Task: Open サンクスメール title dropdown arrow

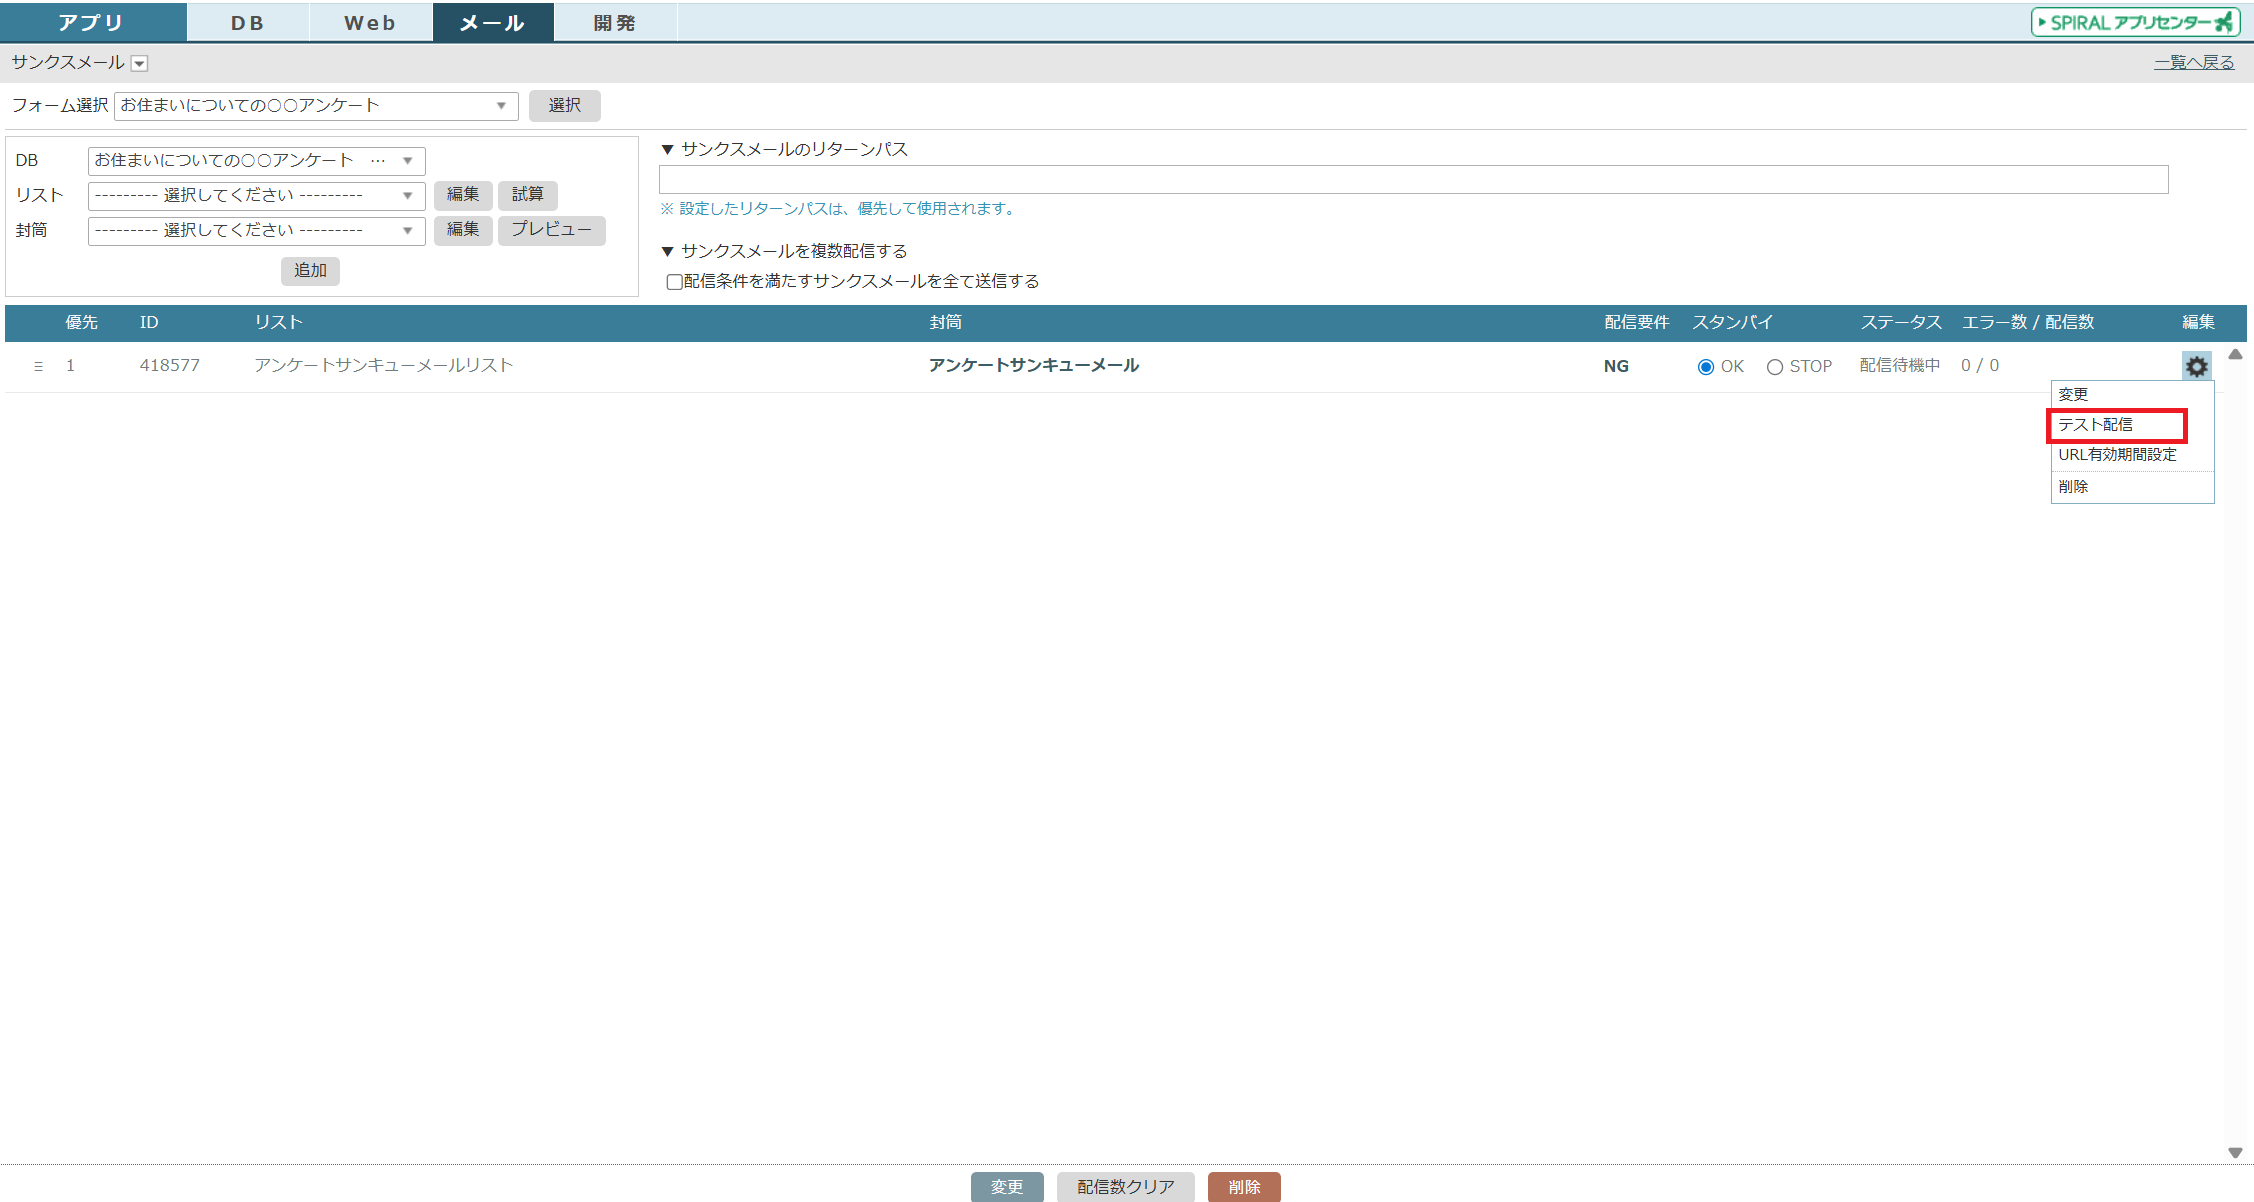Action: [x=140, y=64]
